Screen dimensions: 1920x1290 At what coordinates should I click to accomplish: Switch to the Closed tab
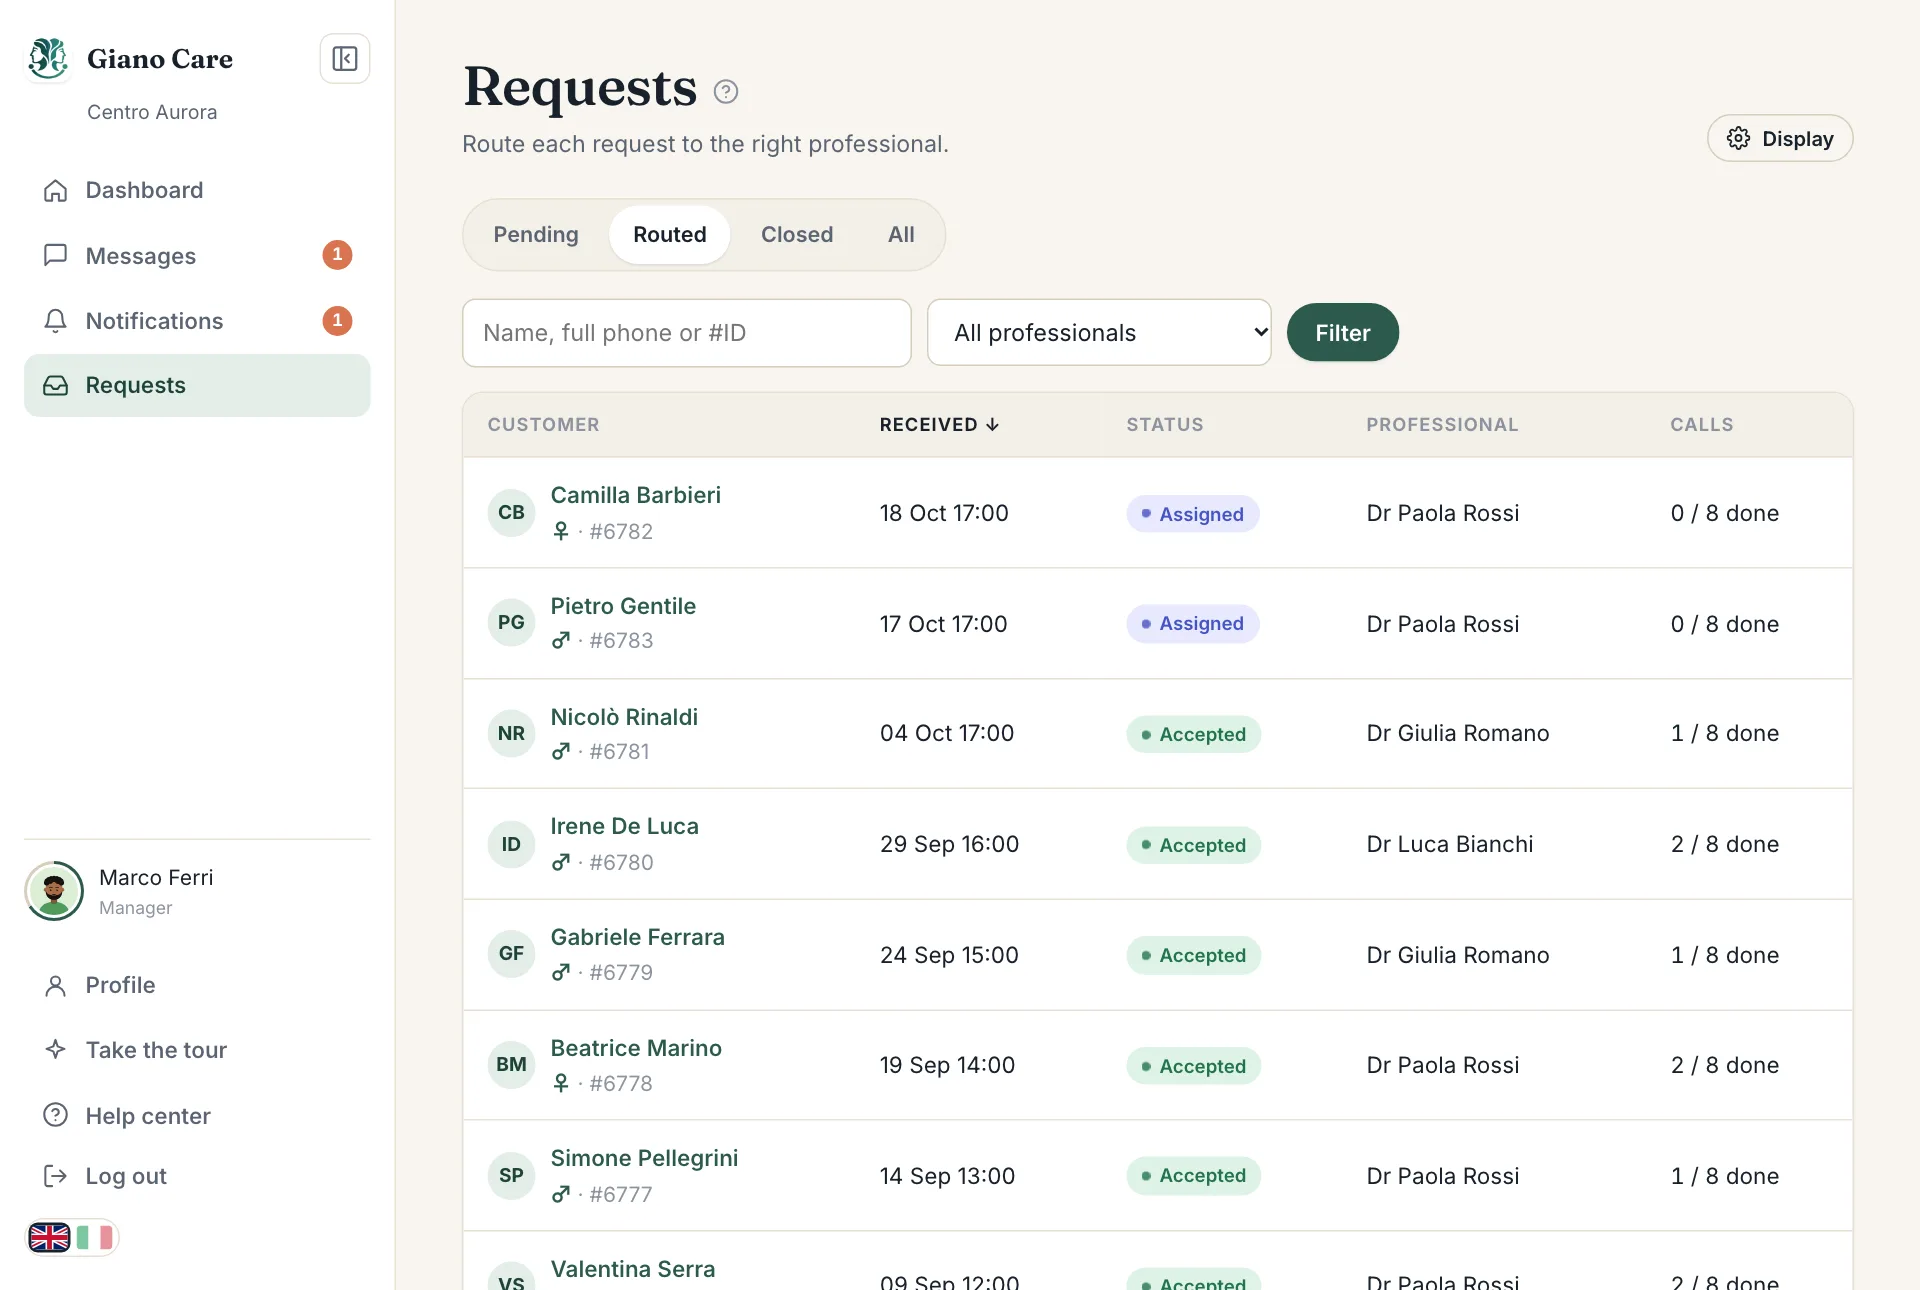[797, 235]
